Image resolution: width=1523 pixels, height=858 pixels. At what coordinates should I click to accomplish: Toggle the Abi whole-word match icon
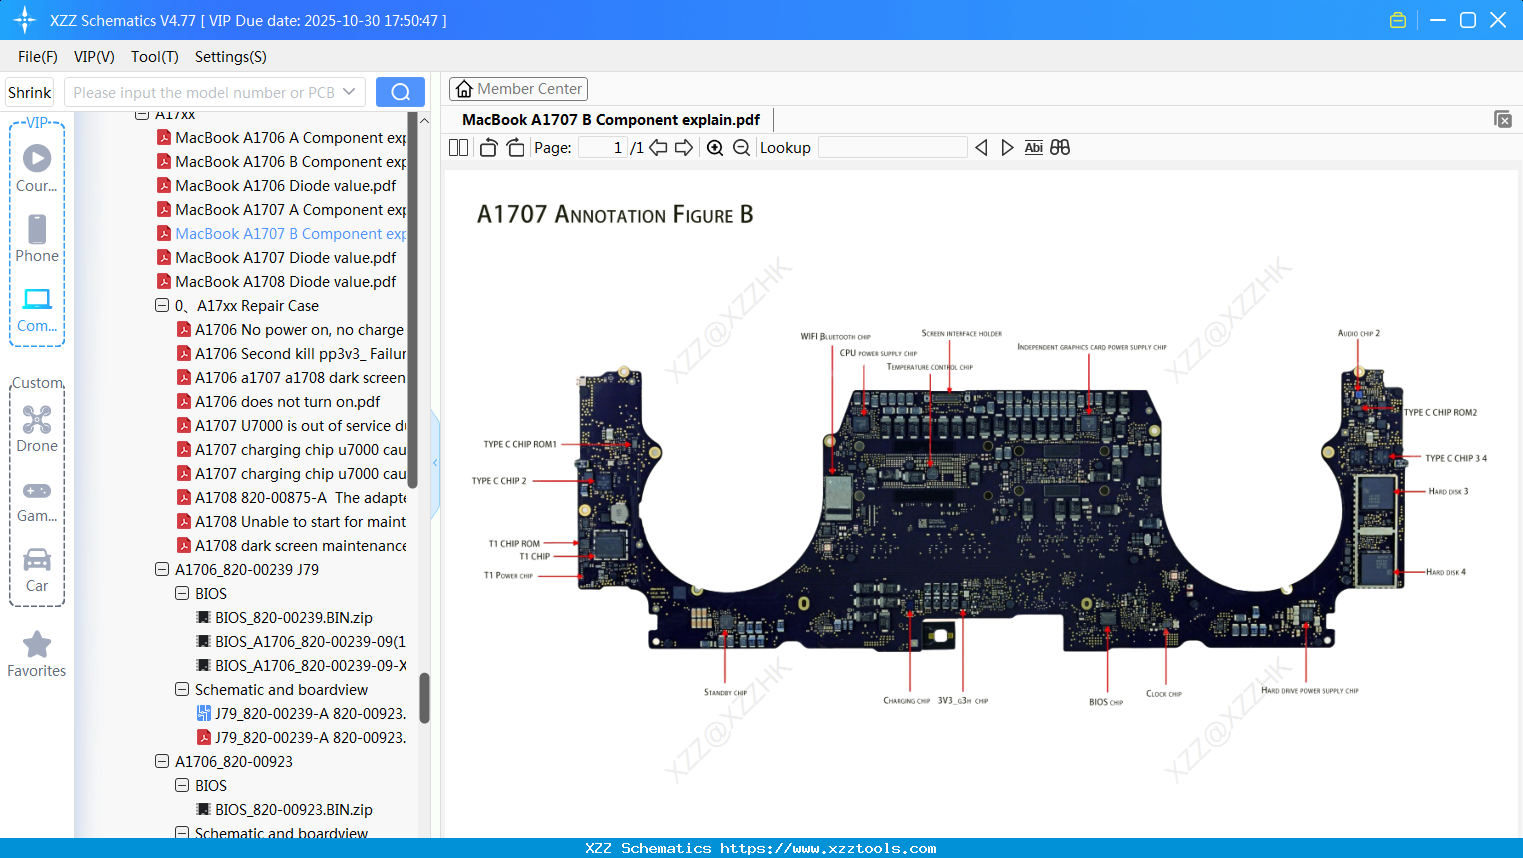click(1034, 148)
